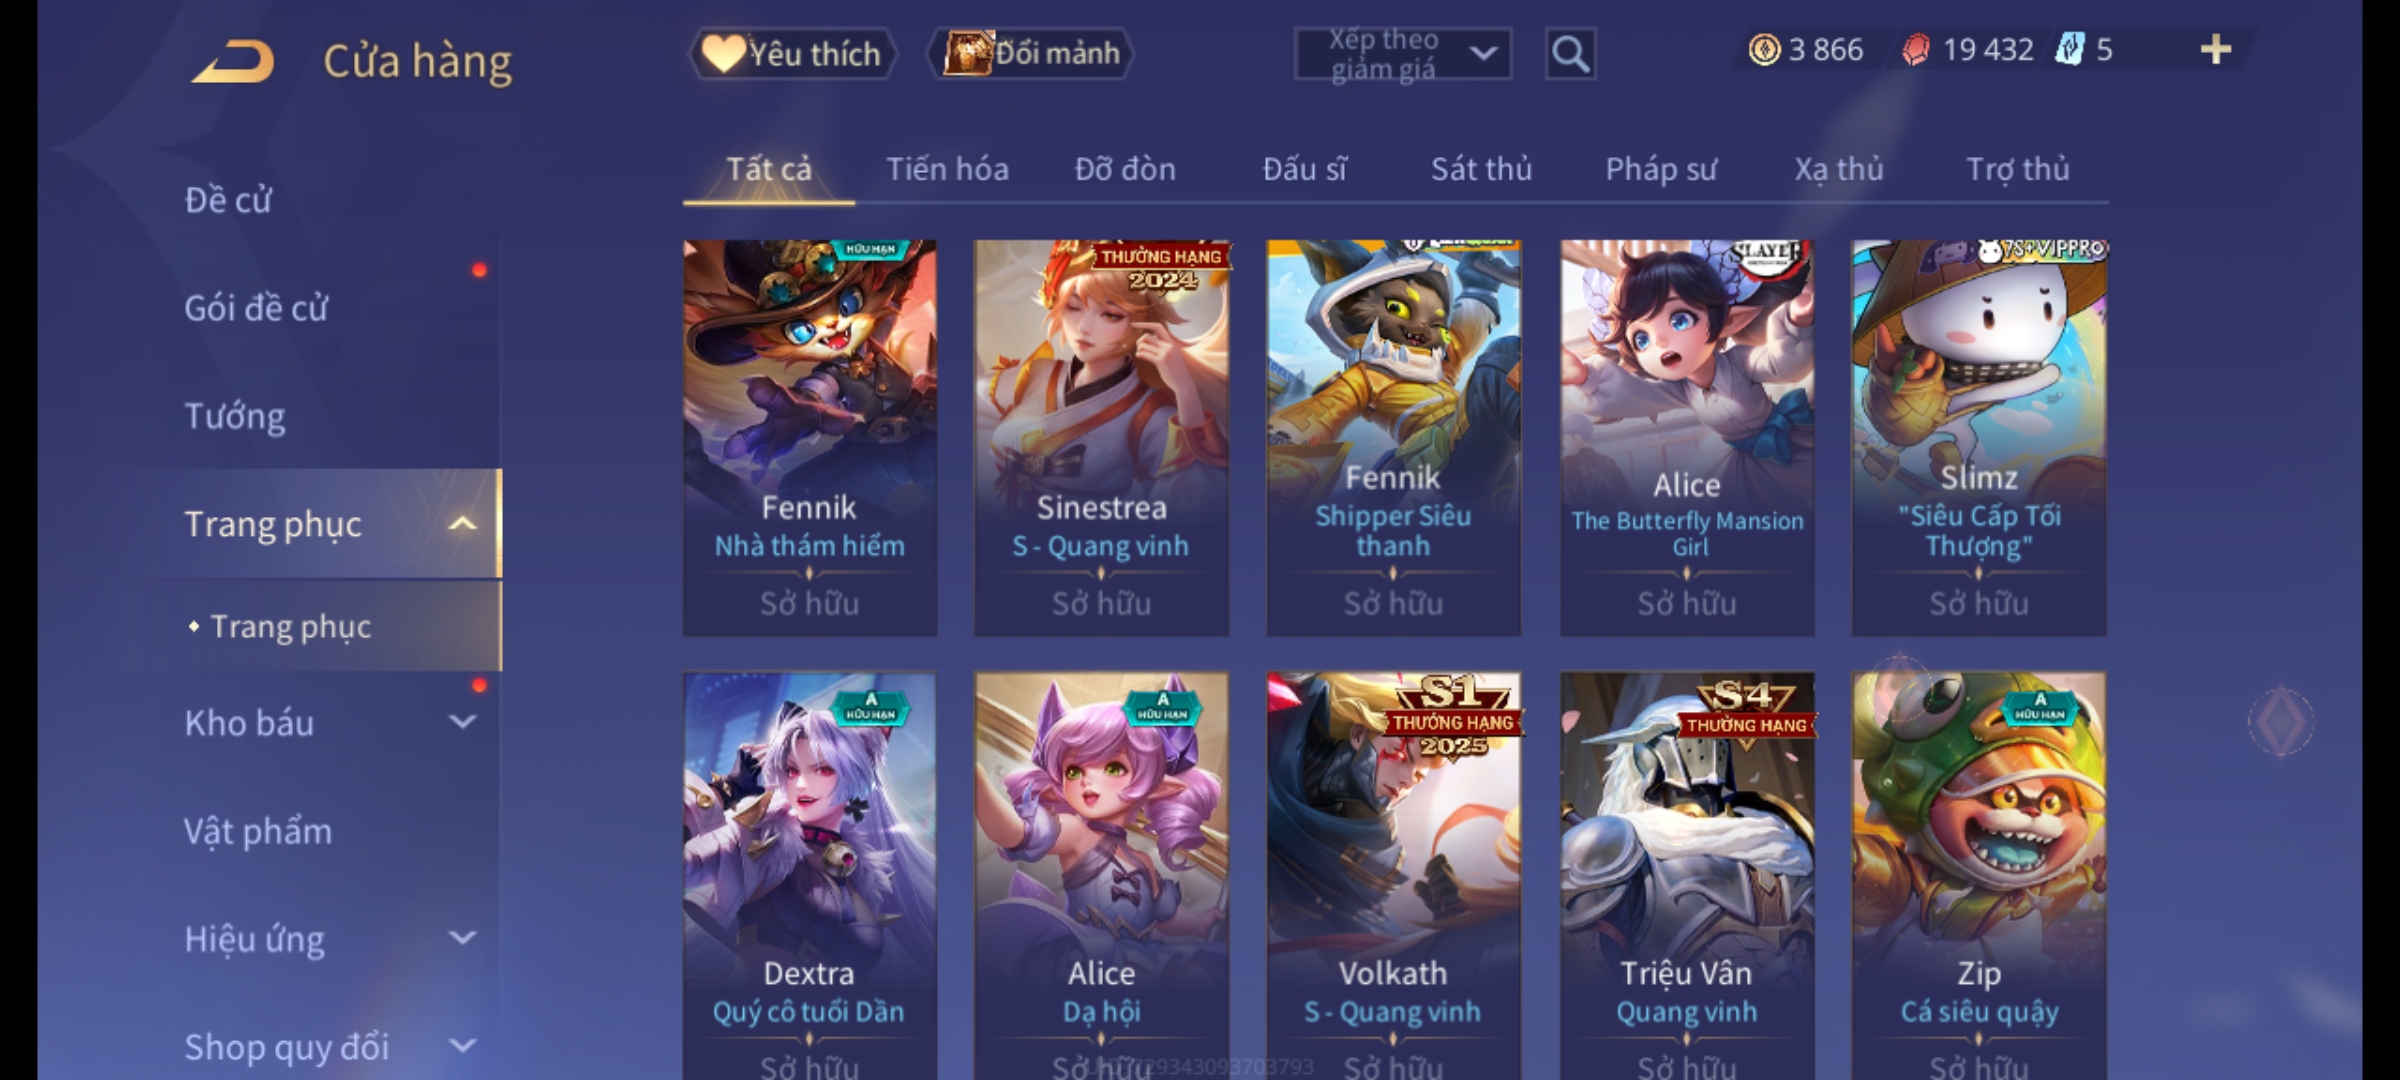
Task: Tap the gold coin currency icon
Action: click(1764, 49)
